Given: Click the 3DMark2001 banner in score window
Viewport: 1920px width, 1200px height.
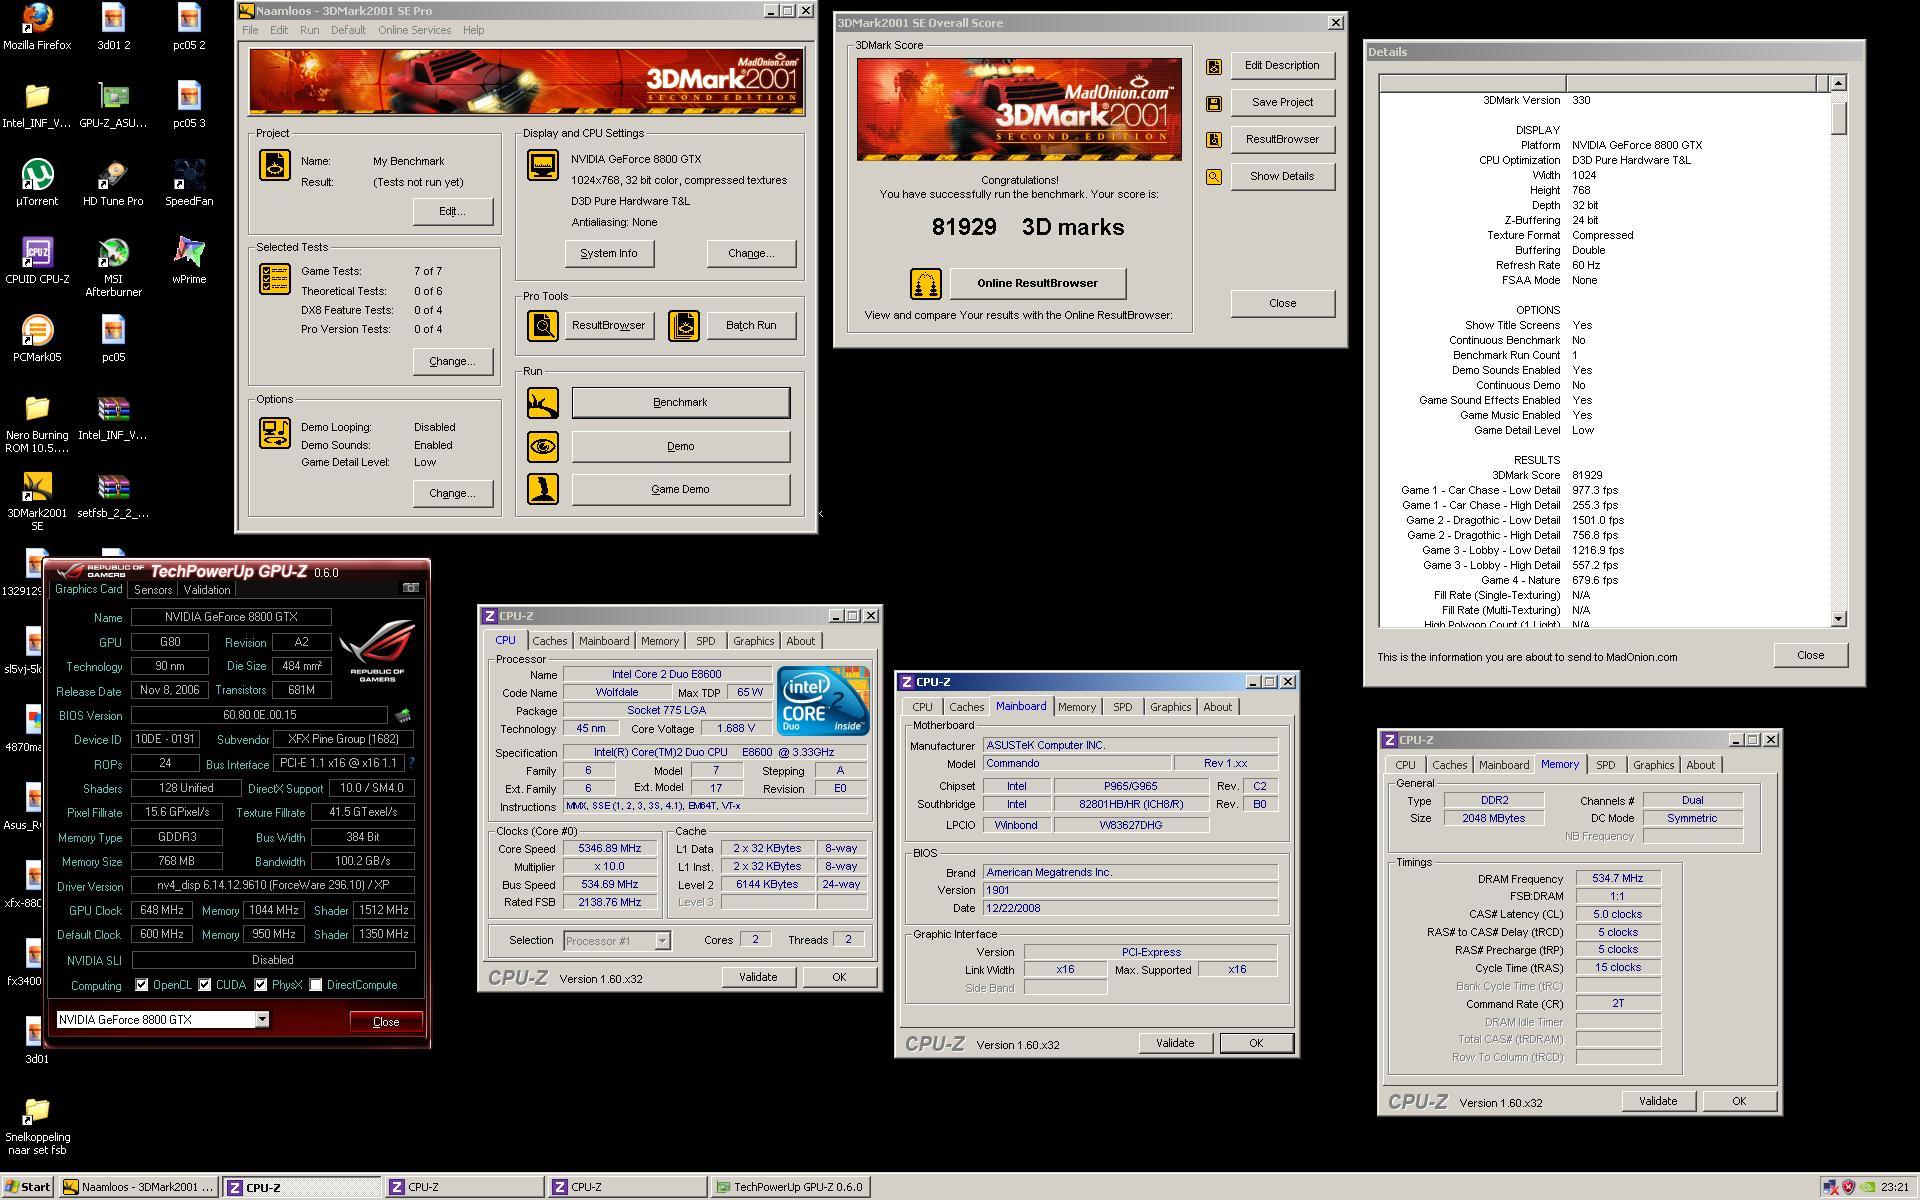Looking at the screenshot, I should (1019, 109).
